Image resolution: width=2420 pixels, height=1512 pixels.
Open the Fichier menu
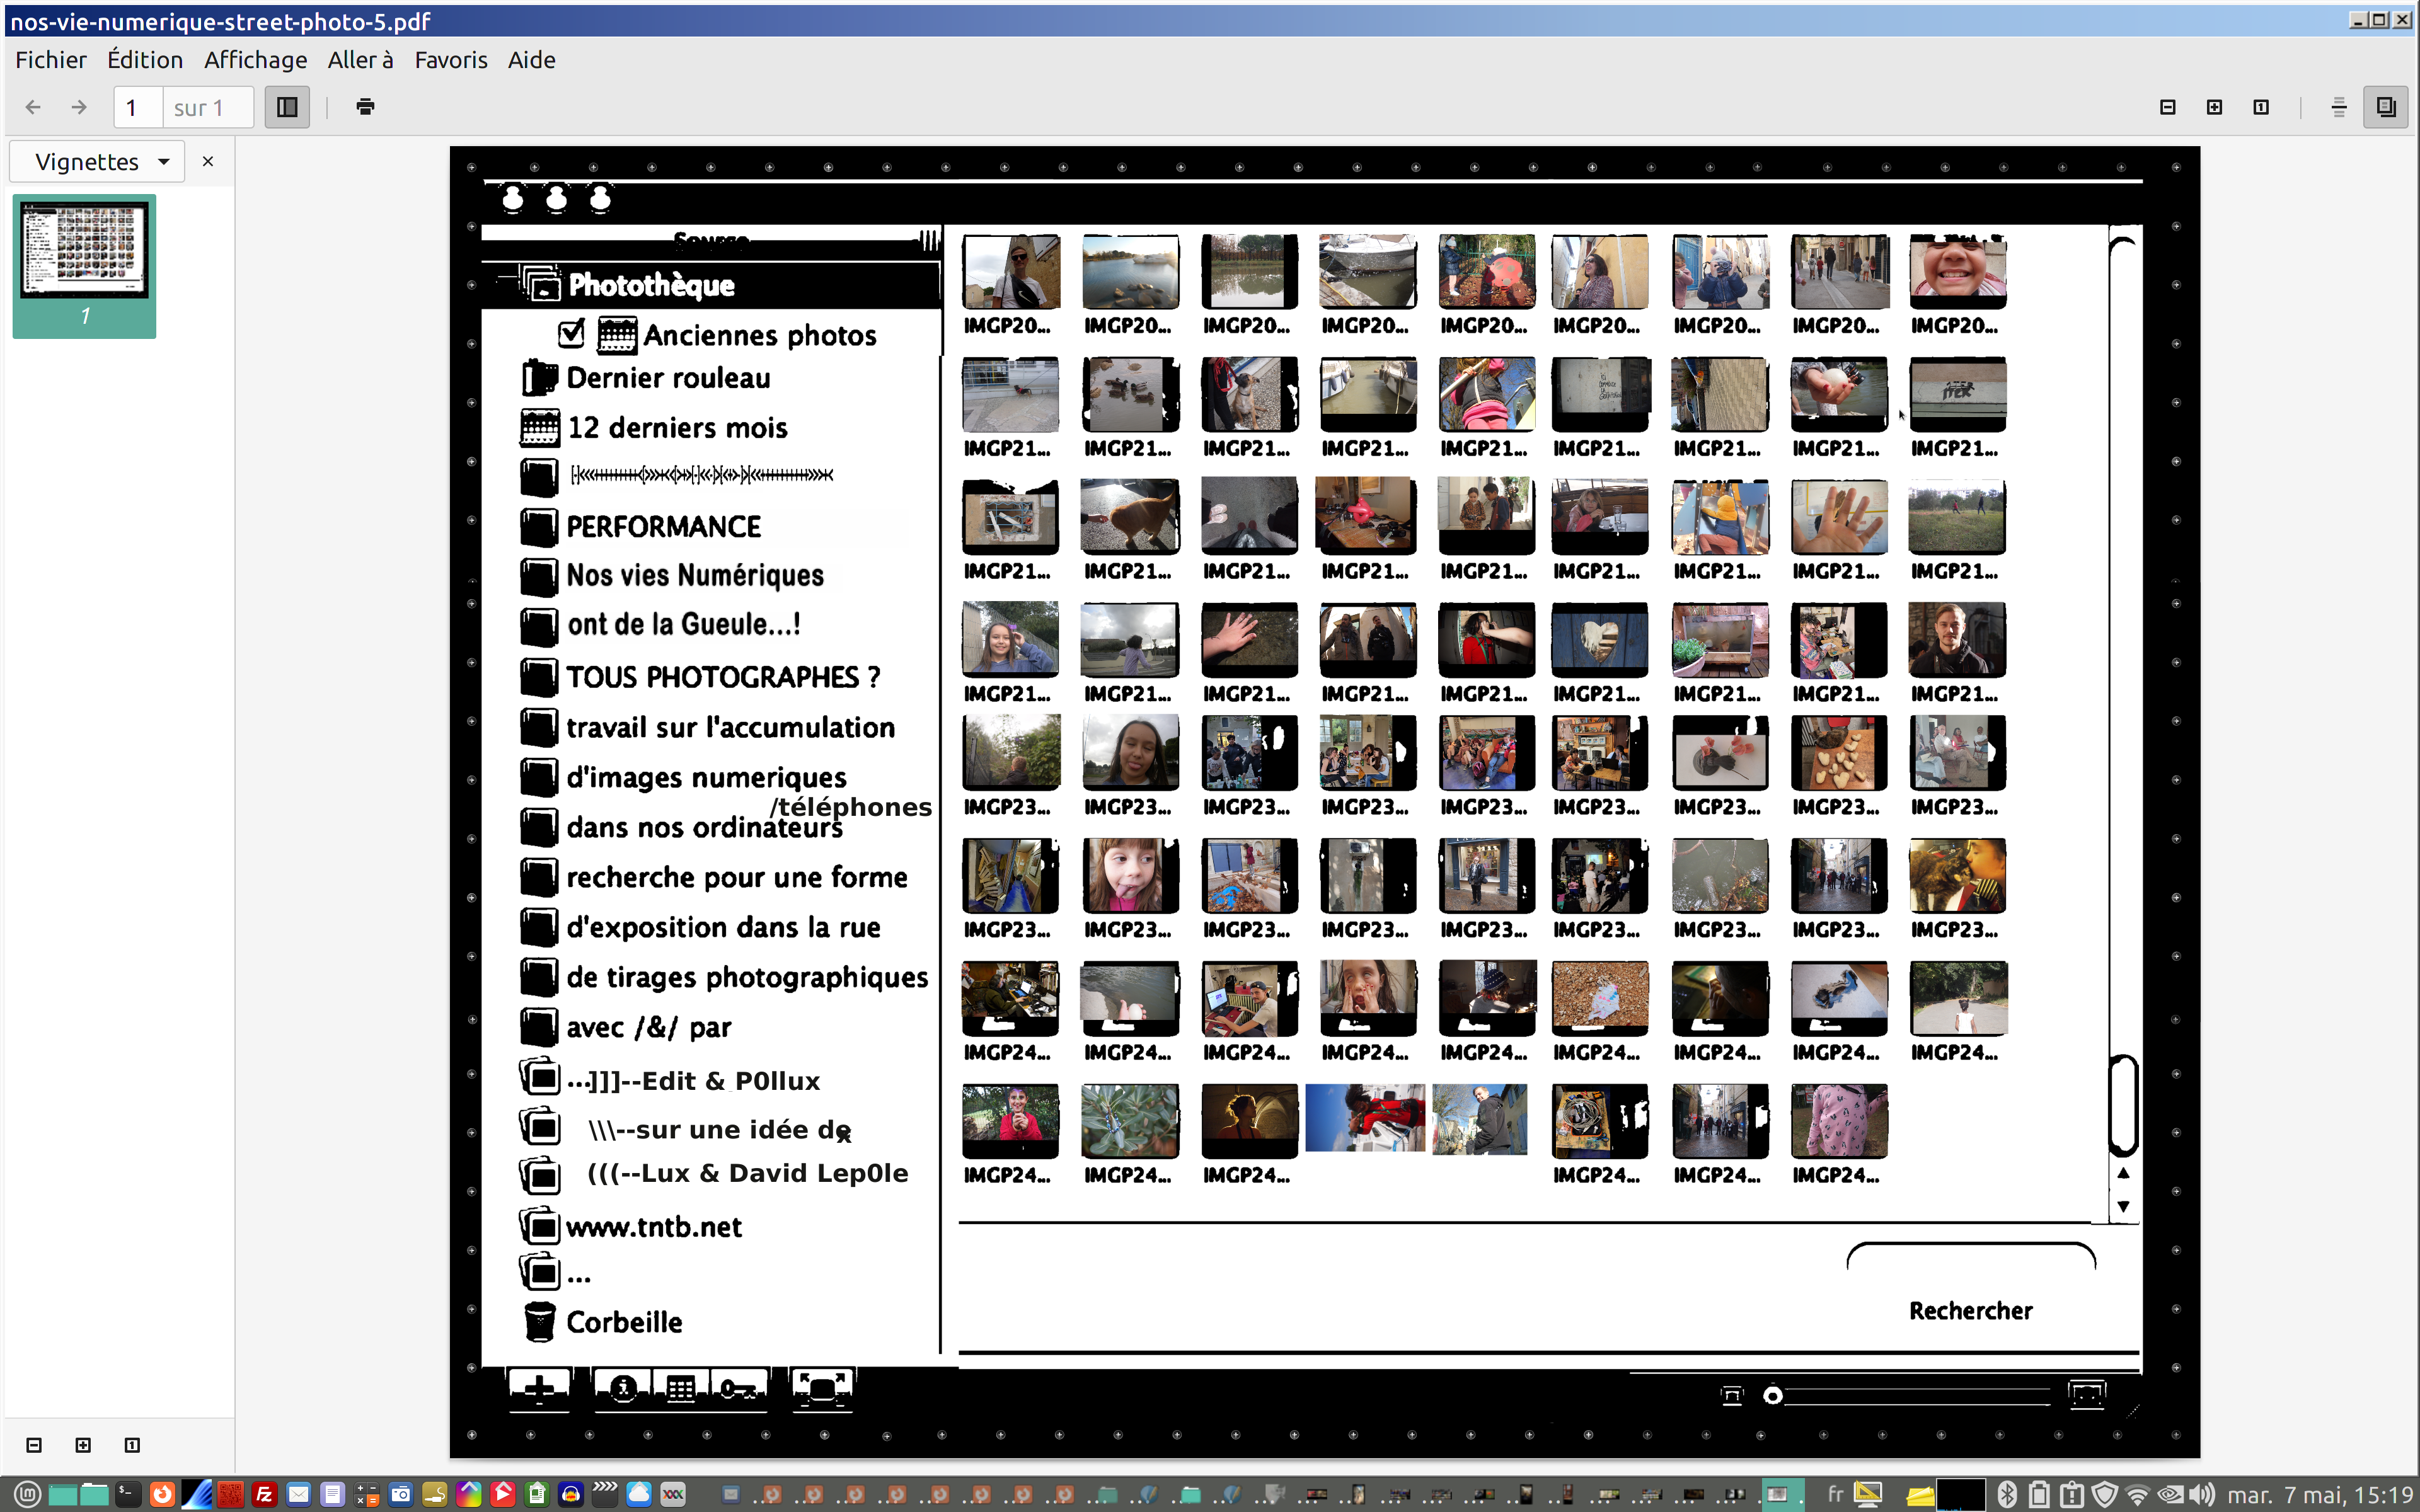pos(51,60)
